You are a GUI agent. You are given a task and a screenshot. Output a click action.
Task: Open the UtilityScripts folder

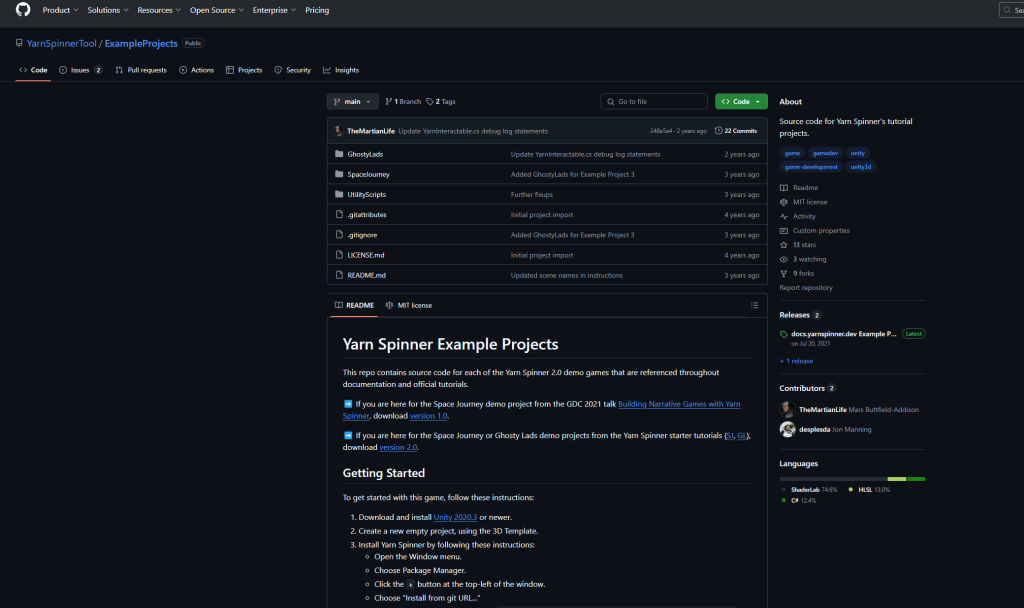[x=366, y=195]
